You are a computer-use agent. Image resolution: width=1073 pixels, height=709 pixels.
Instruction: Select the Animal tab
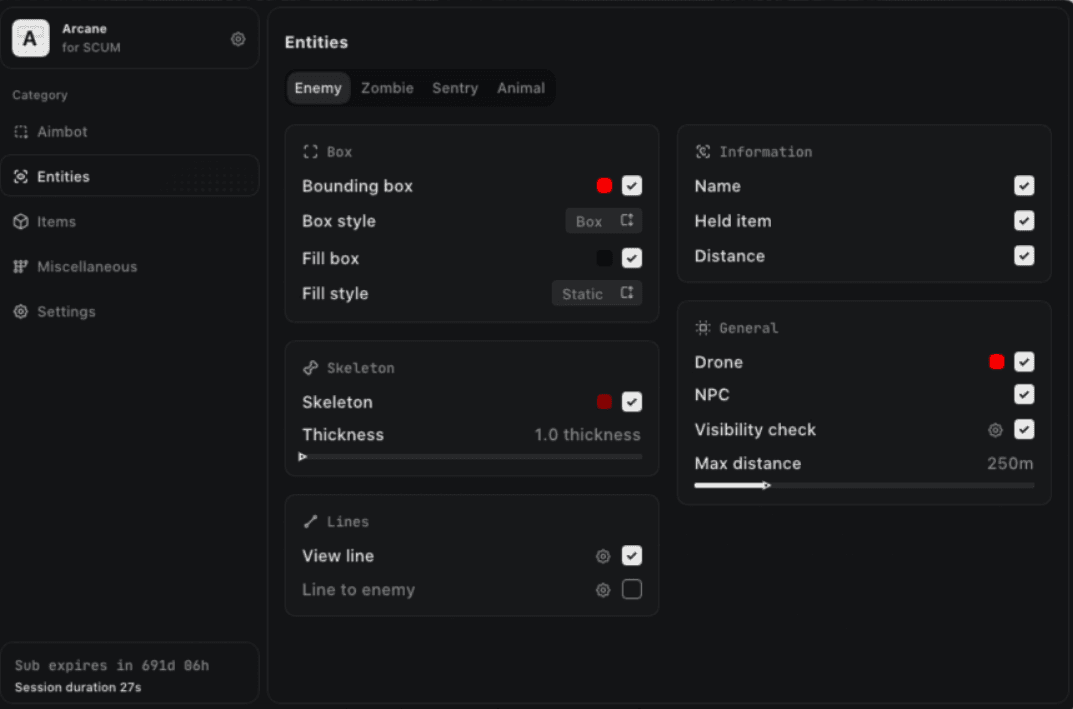(x=521, y=88)
